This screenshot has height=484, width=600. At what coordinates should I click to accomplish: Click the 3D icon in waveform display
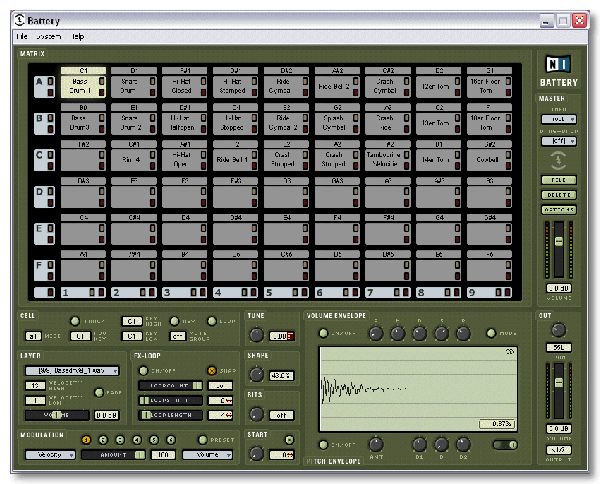click(x=510, y=351)
